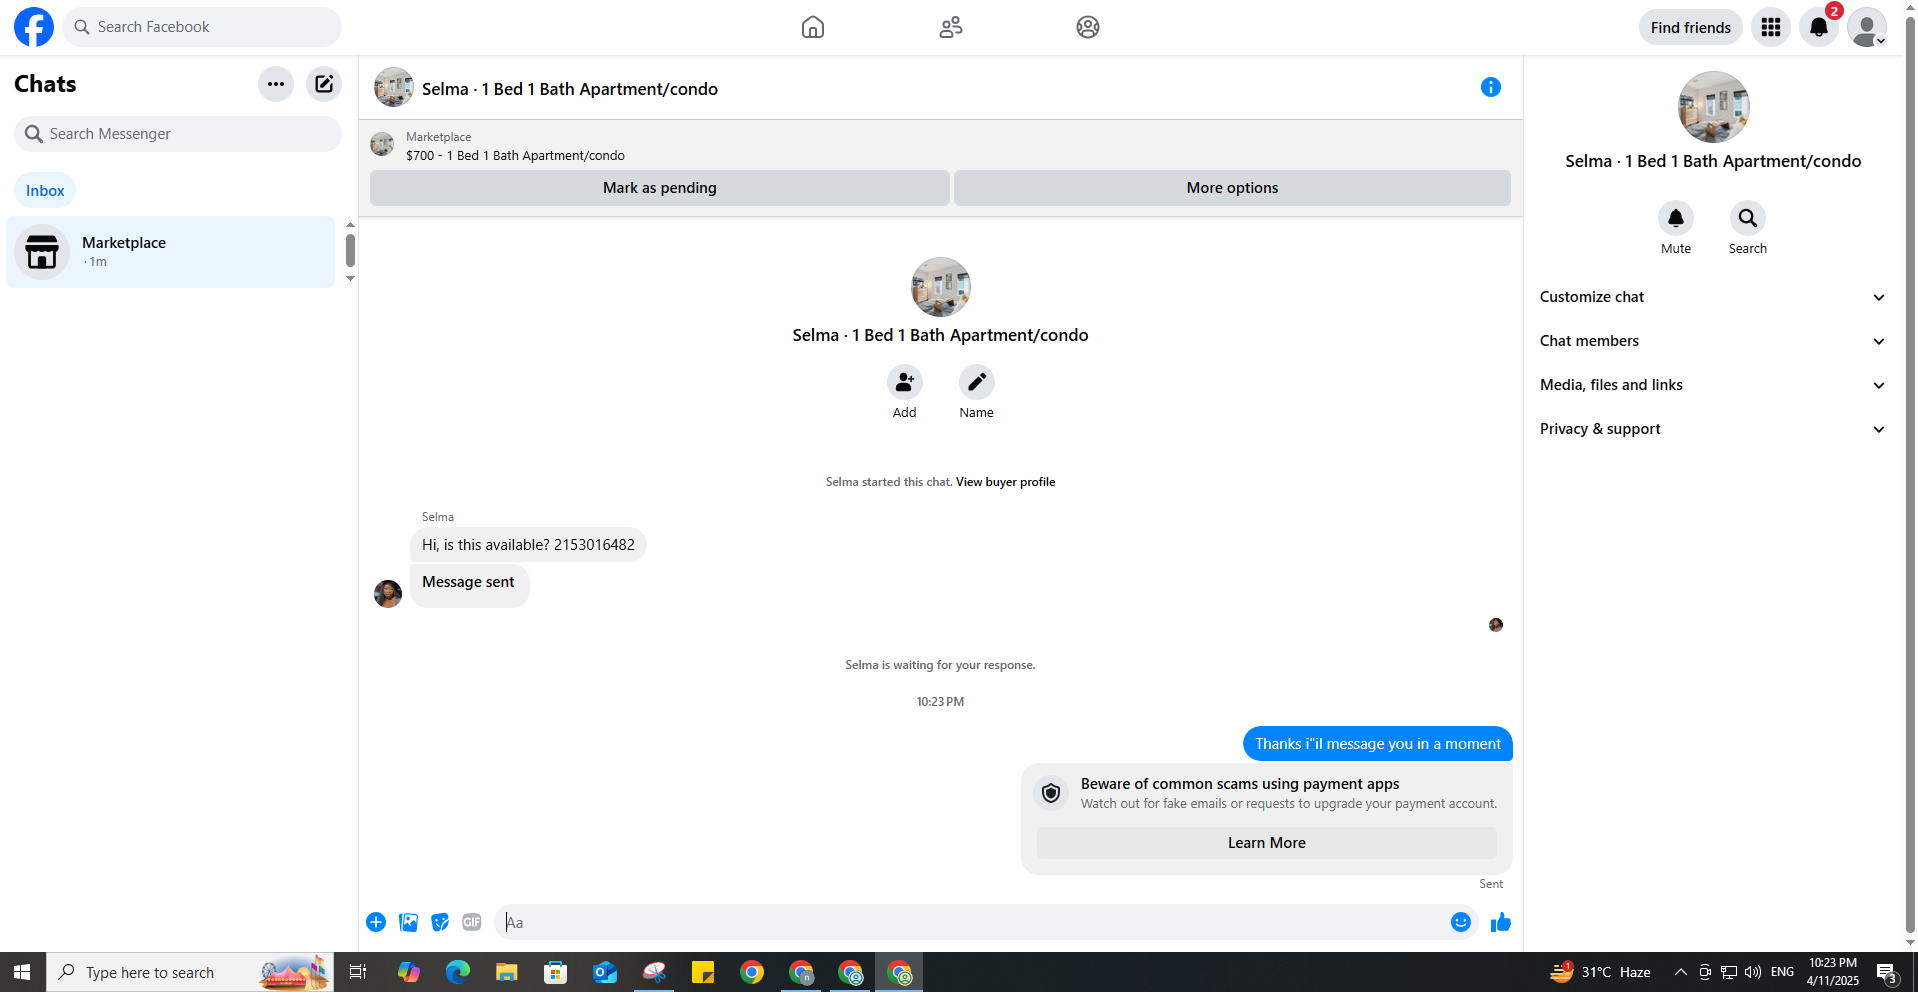The image size is (1918, 992).
Task: Open the account profile menu
Action: click(1867, 27)
